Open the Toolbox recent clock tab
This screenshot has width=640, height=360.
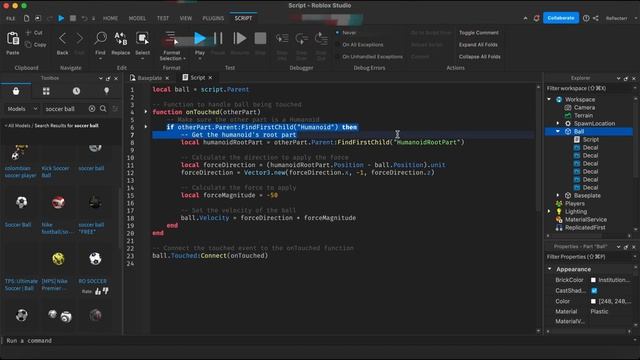(x=76, y=91)
